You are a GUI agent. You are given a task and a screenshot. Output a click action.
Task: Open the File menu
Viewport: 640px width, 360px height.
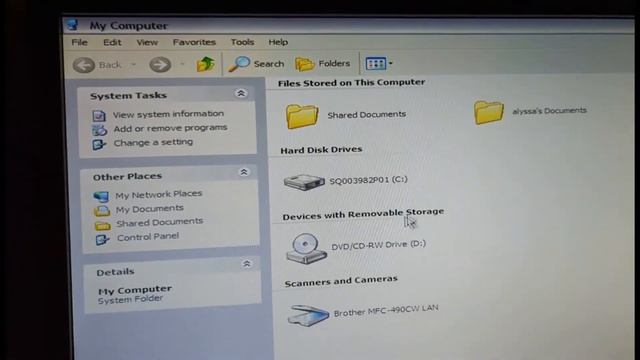point(79,42)
